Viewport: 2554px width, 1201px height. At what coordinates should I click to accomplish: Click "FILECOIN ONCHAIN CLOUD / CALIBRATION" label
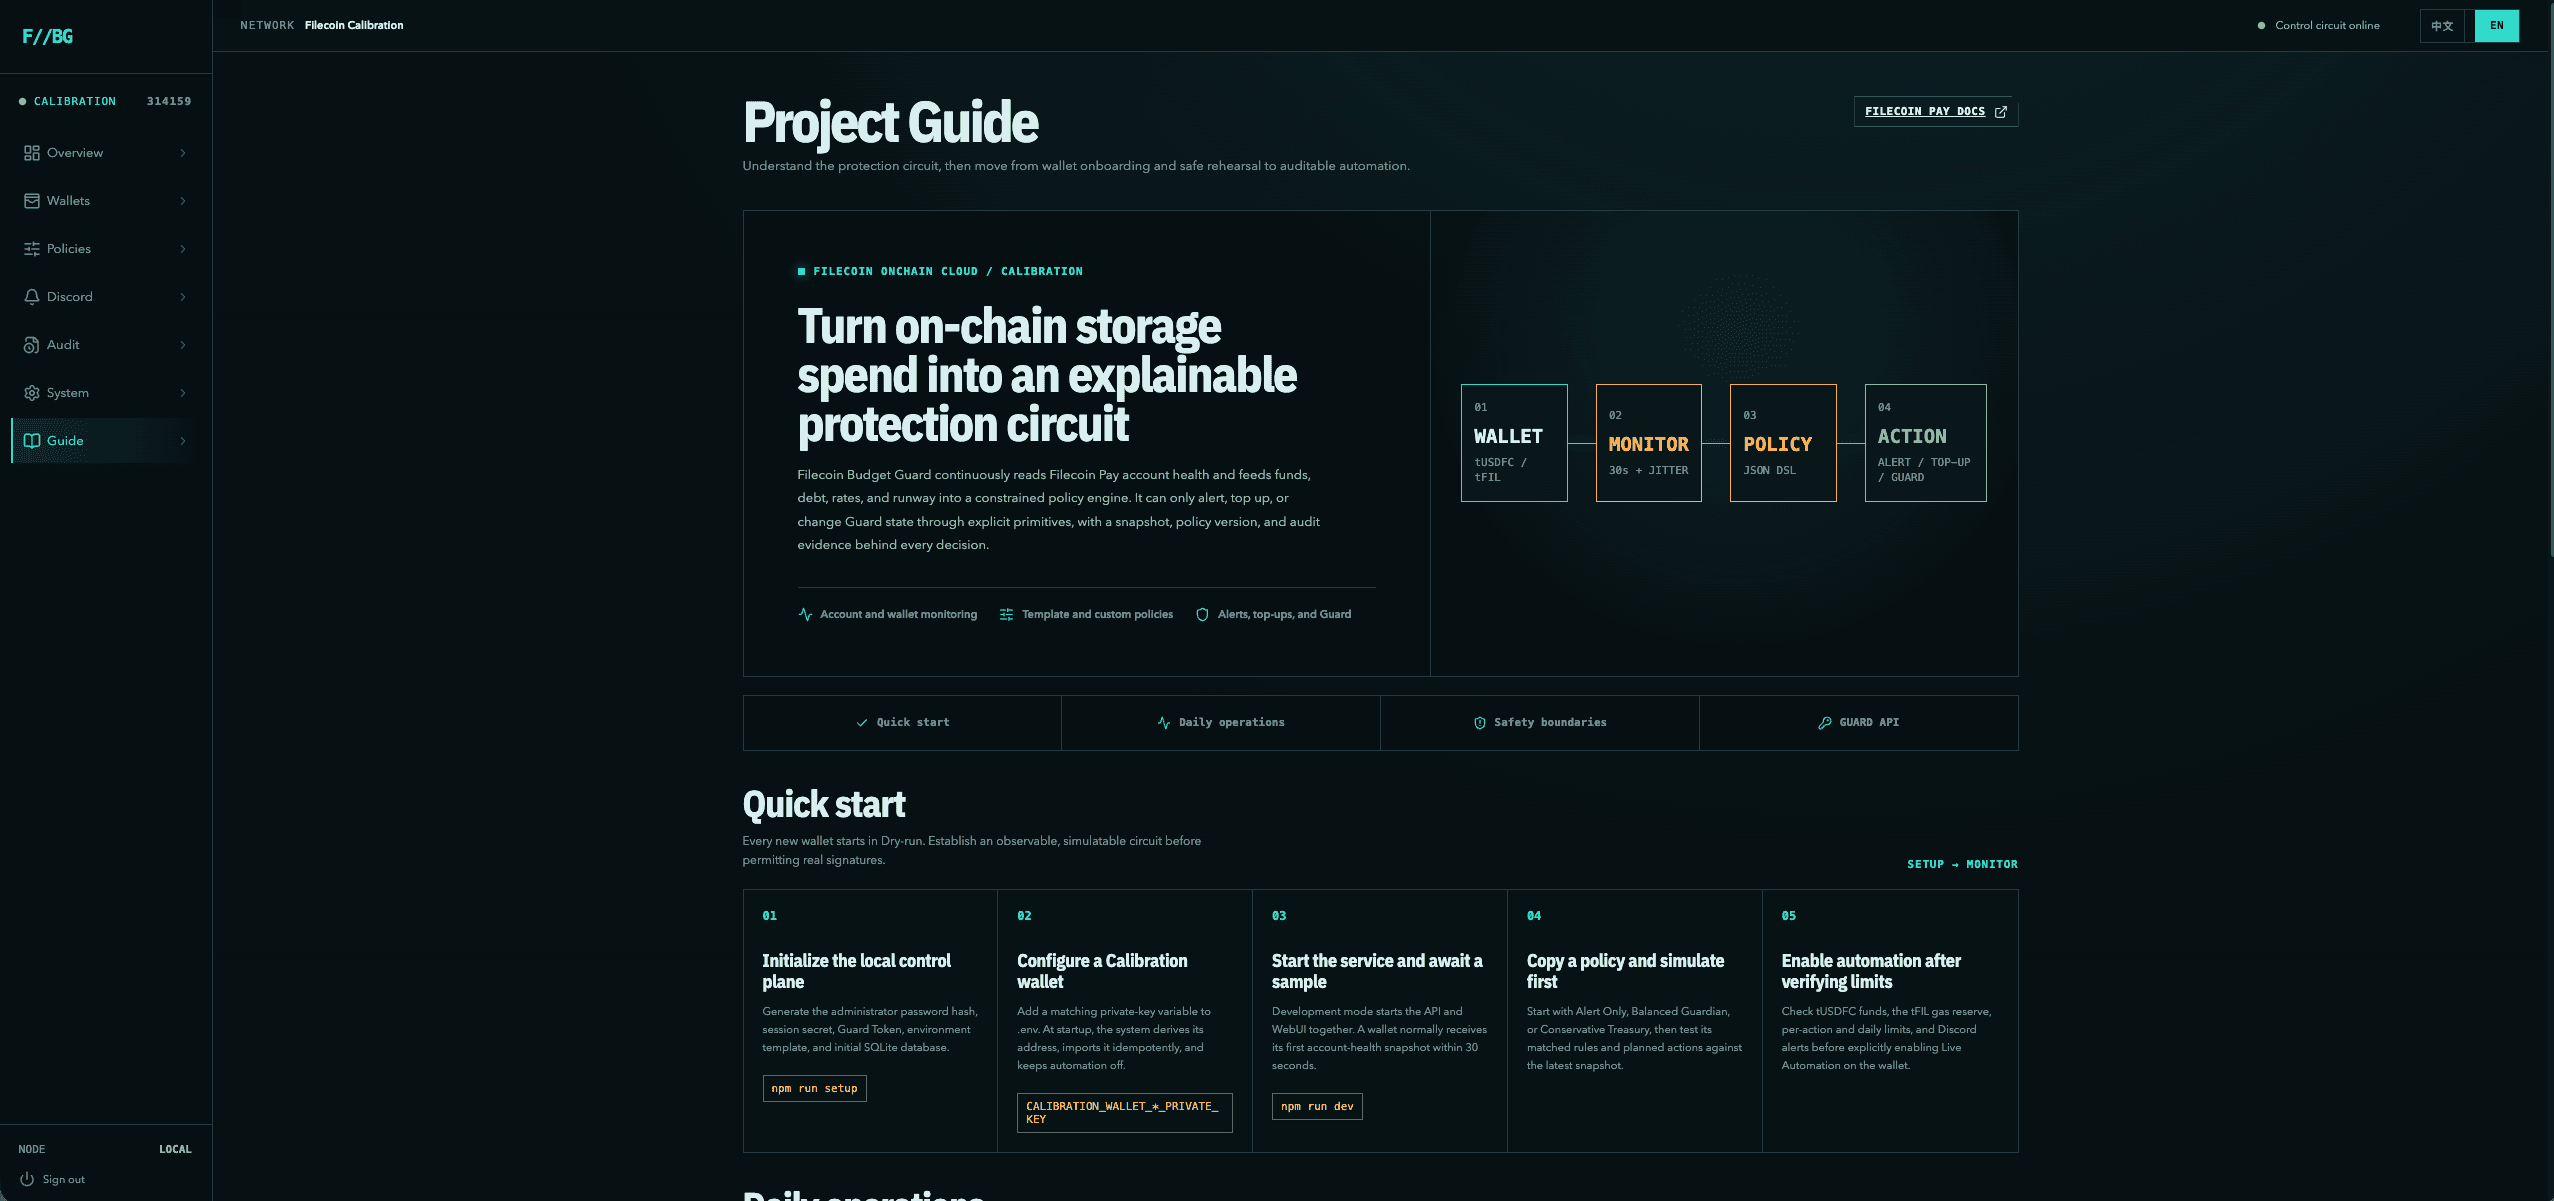click(947, 272)
